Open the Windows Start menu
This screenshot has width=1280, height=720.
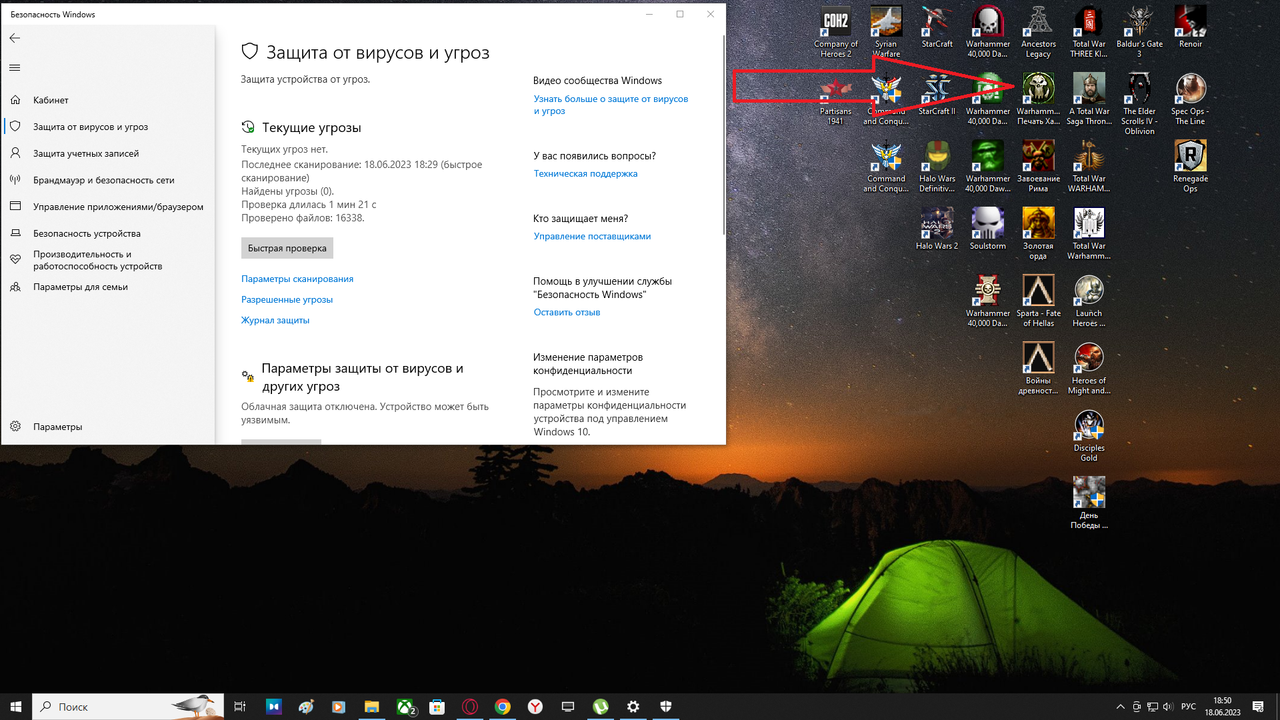pos(16,706)
